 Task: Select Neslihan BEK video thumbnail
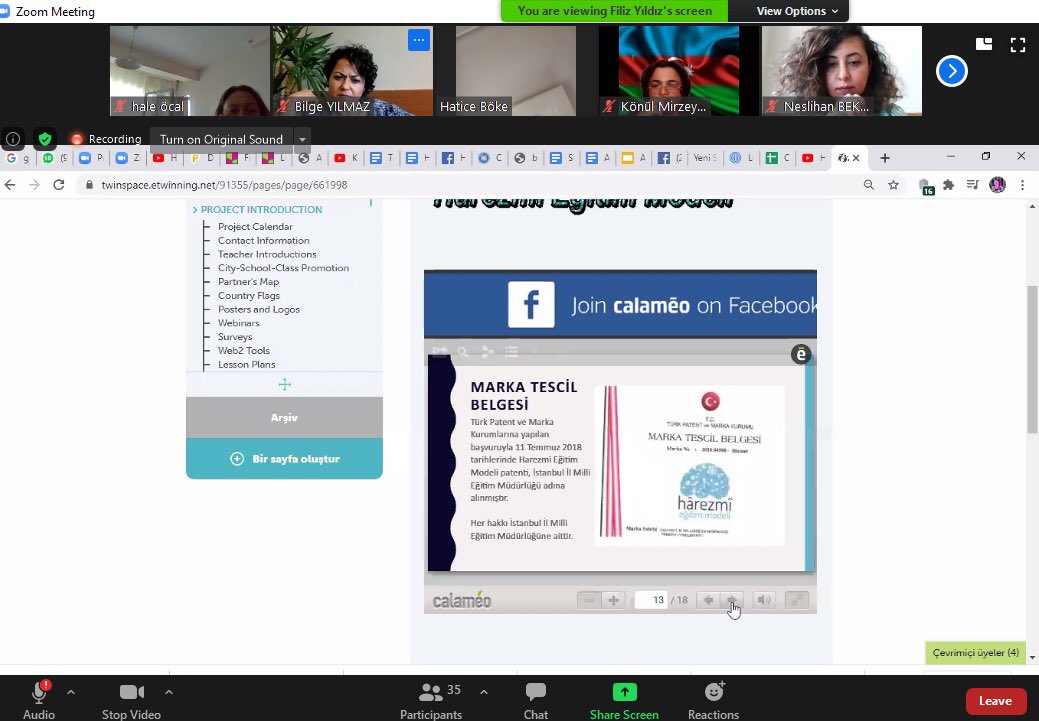(842, 71)
